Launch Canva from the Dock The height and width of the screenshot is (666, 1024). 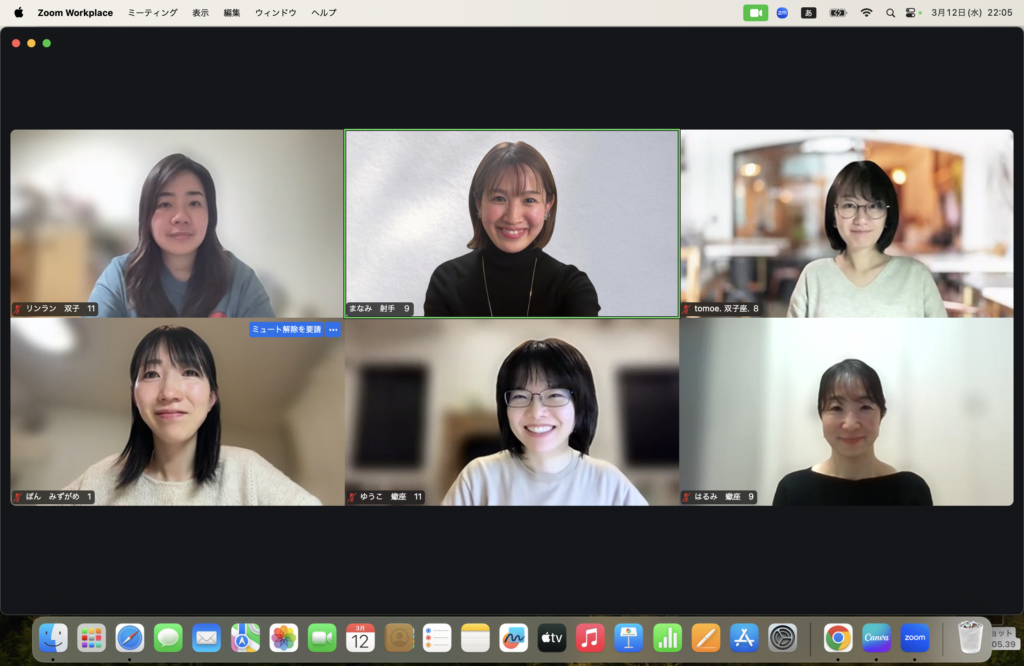(x=876, y=637)
